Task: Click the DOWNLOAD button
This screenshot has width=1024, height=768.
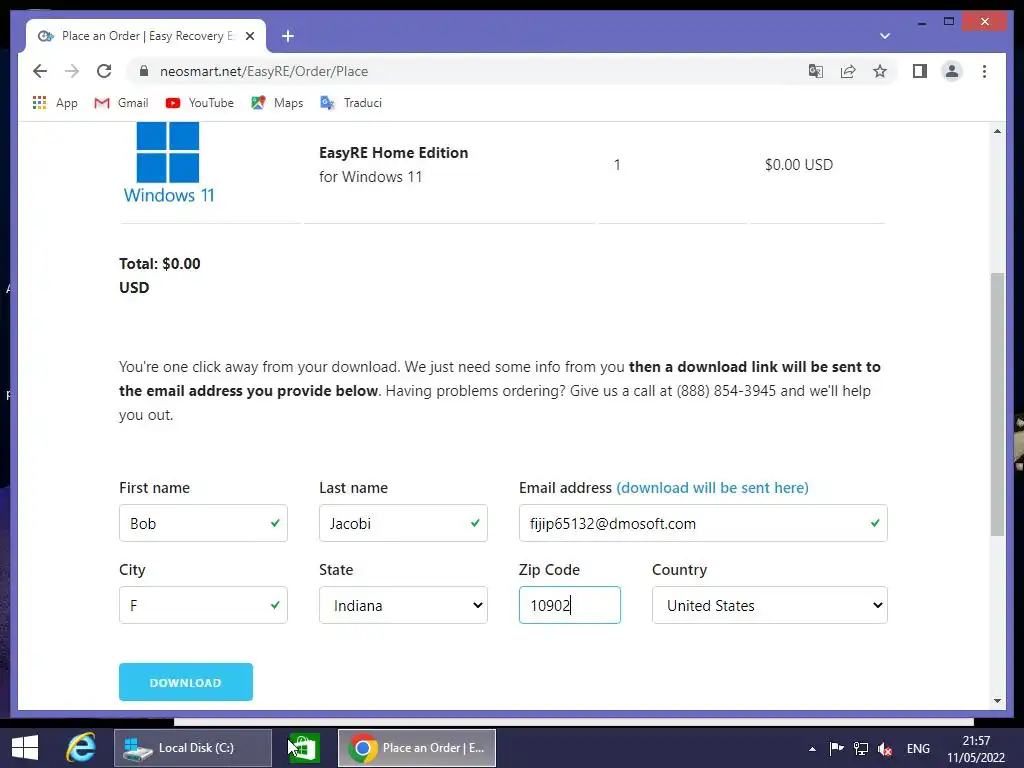Action: tap(185, 682)
